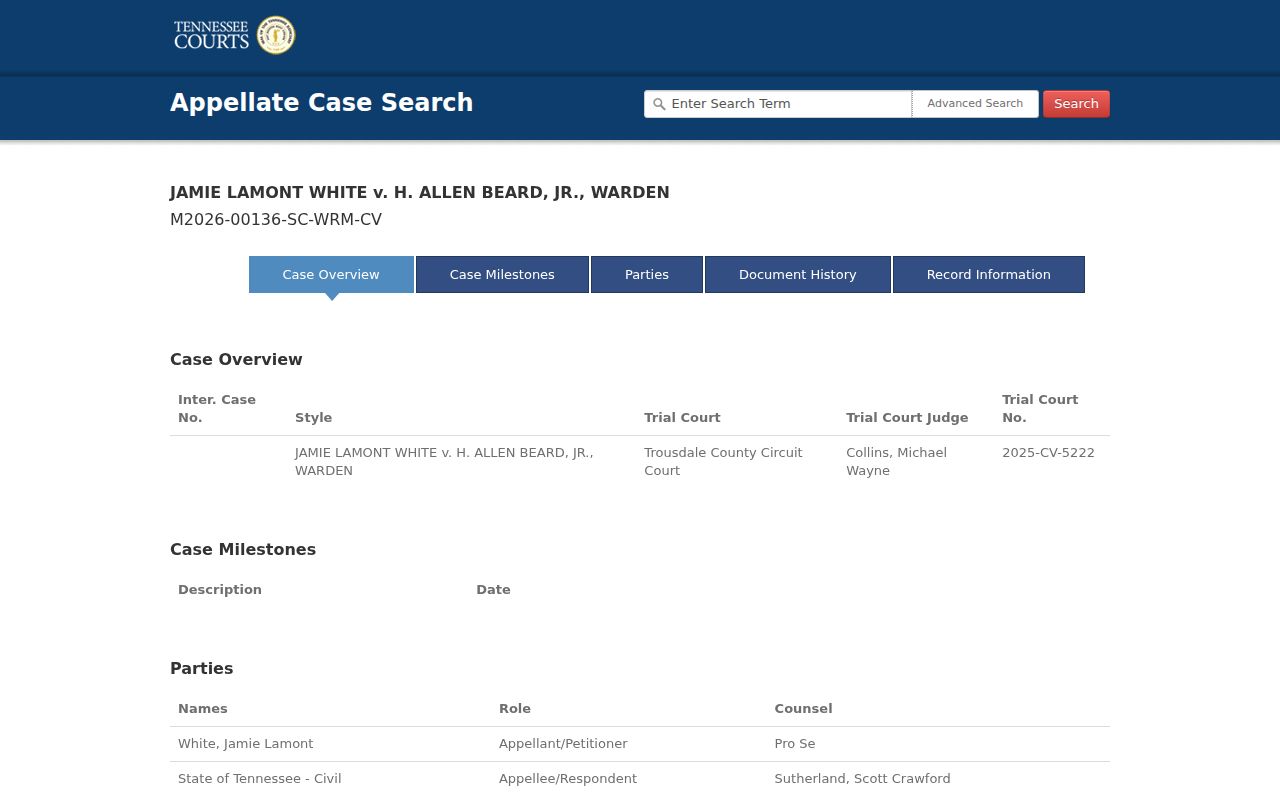The width and height of the screenshot is (1280, 800).
Task: Click the Names column header
Action: tap(203, 709)
